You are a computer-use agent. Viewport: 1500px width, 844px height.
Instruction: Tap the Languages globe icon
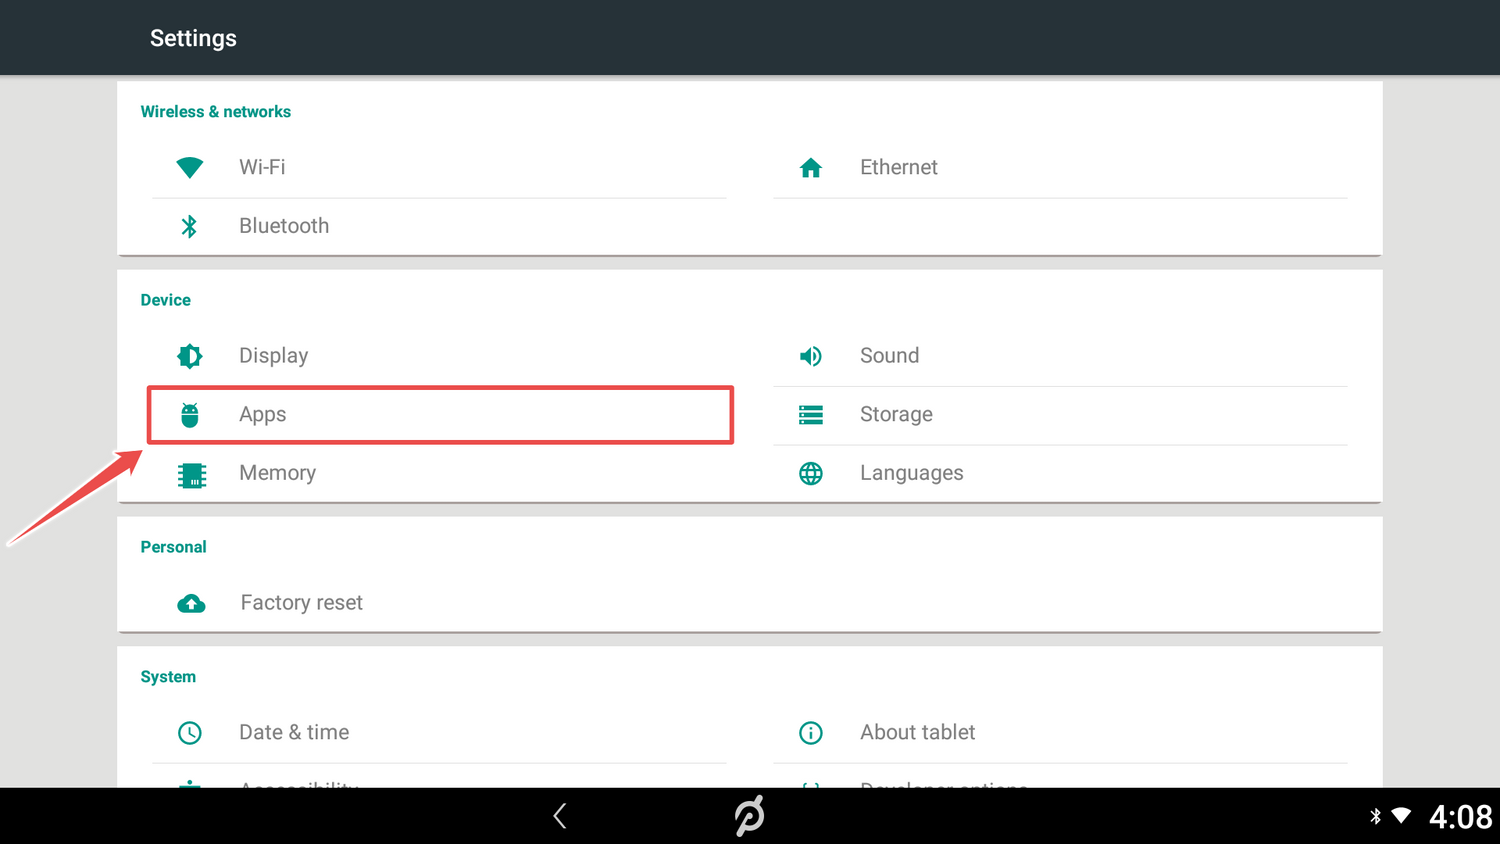(810, 473)
